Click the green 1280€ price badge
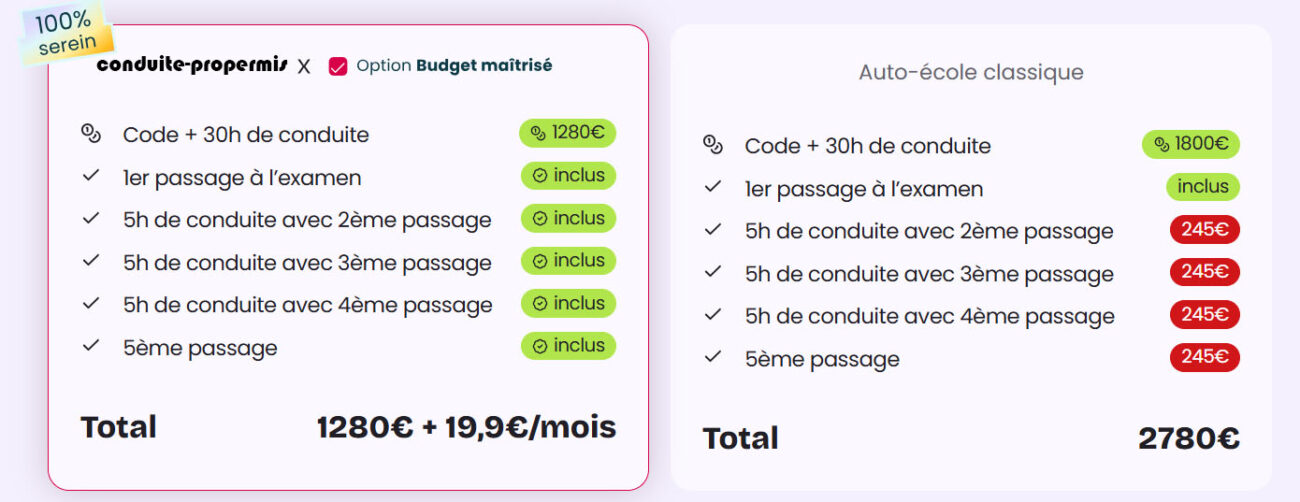The height and width of the screenshot is (502, 1300). tap(567, 133)
